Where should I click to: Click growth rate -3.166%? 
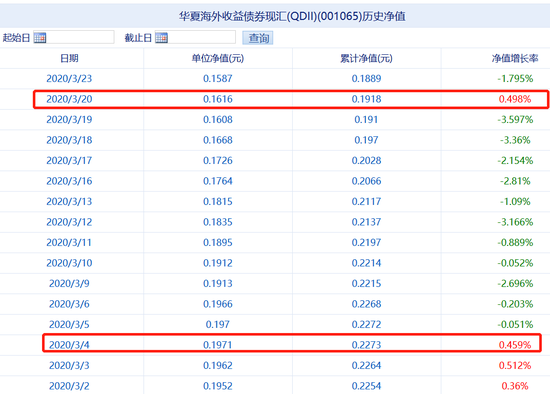coord(515,222)
